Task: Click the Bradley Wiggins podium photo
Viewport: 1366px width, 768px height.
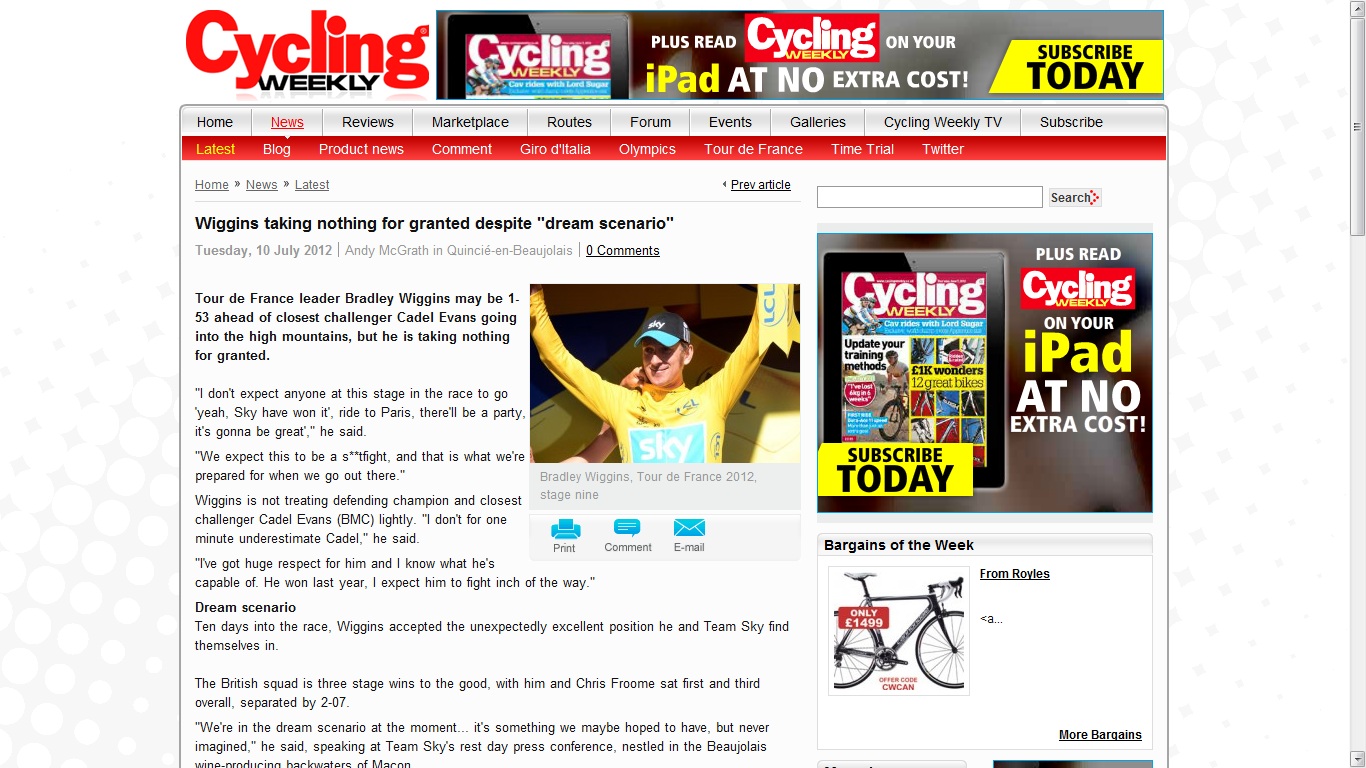Action: pyautogui.click(x=665, y=373)
